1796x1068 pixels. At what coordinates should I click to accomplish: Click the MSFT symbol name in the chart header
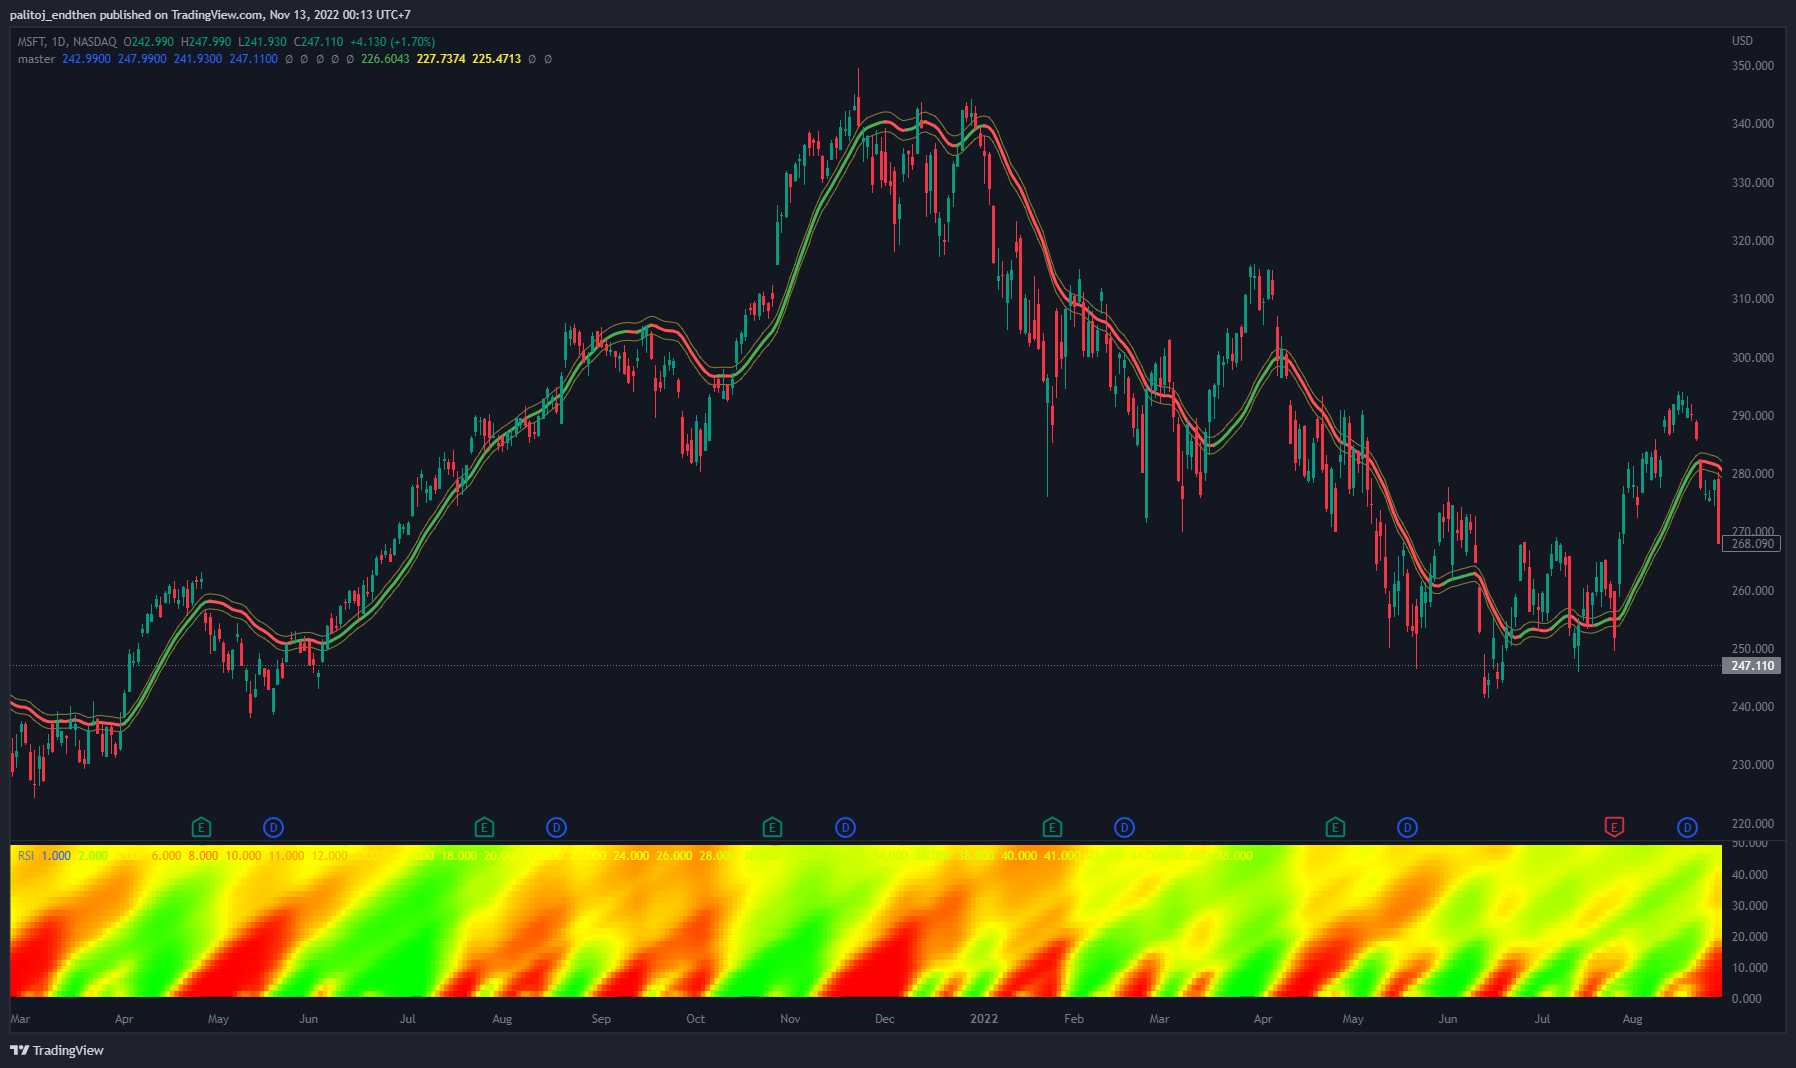[30, 42]
